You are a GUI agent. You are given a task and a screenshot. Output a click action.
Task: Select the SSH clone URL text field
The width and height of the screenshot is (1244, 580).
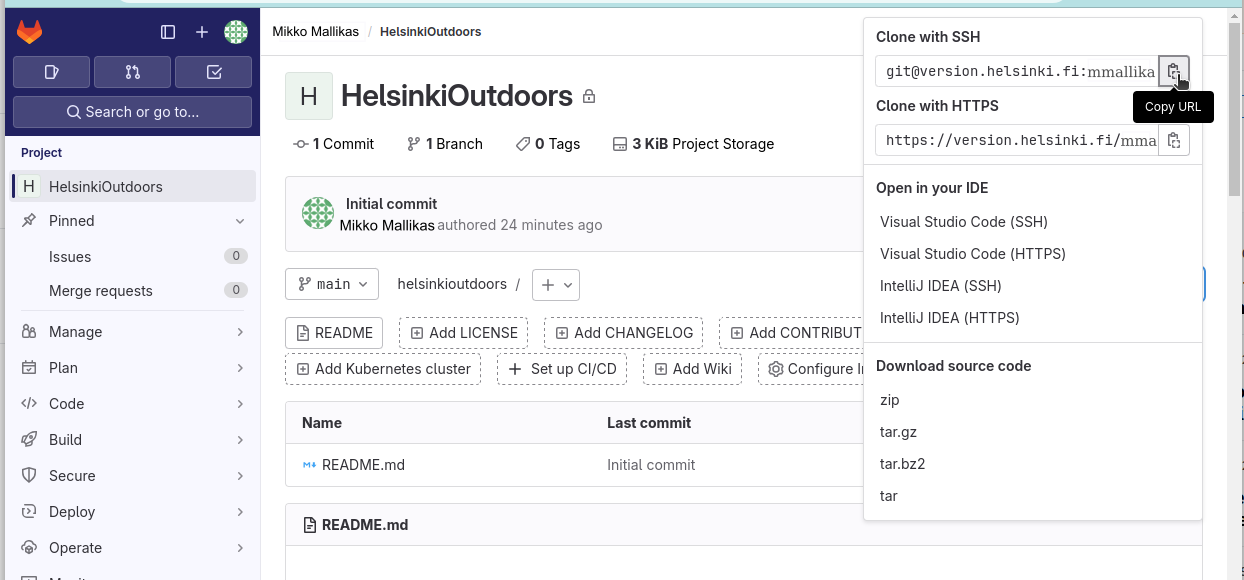1017,71
